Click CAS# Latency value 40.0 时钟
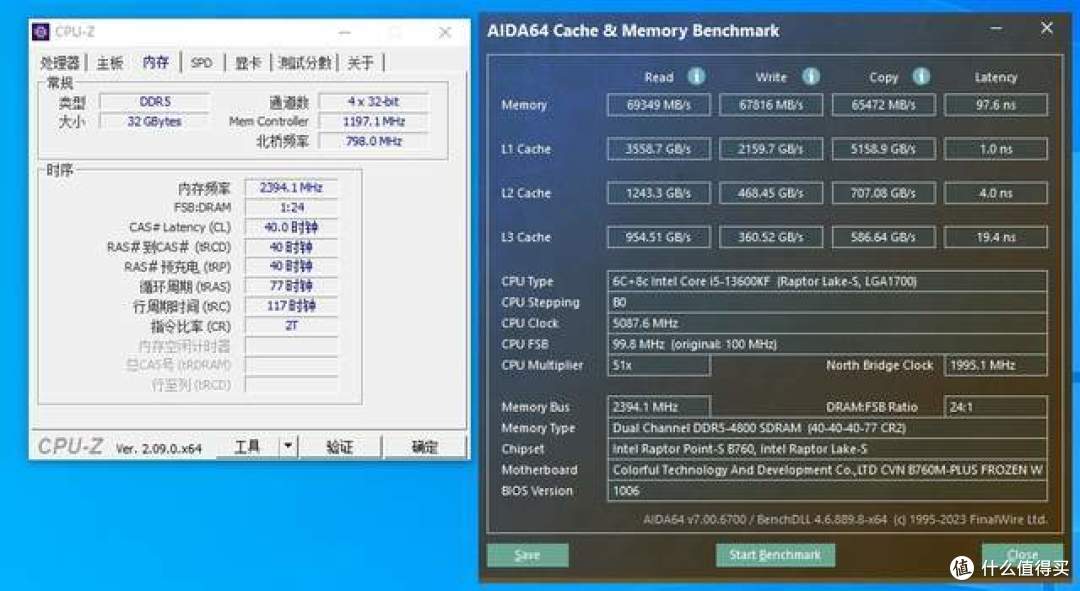Viewport: 1080px width, 591px height. pyautogui.click(x=291, y=227)
